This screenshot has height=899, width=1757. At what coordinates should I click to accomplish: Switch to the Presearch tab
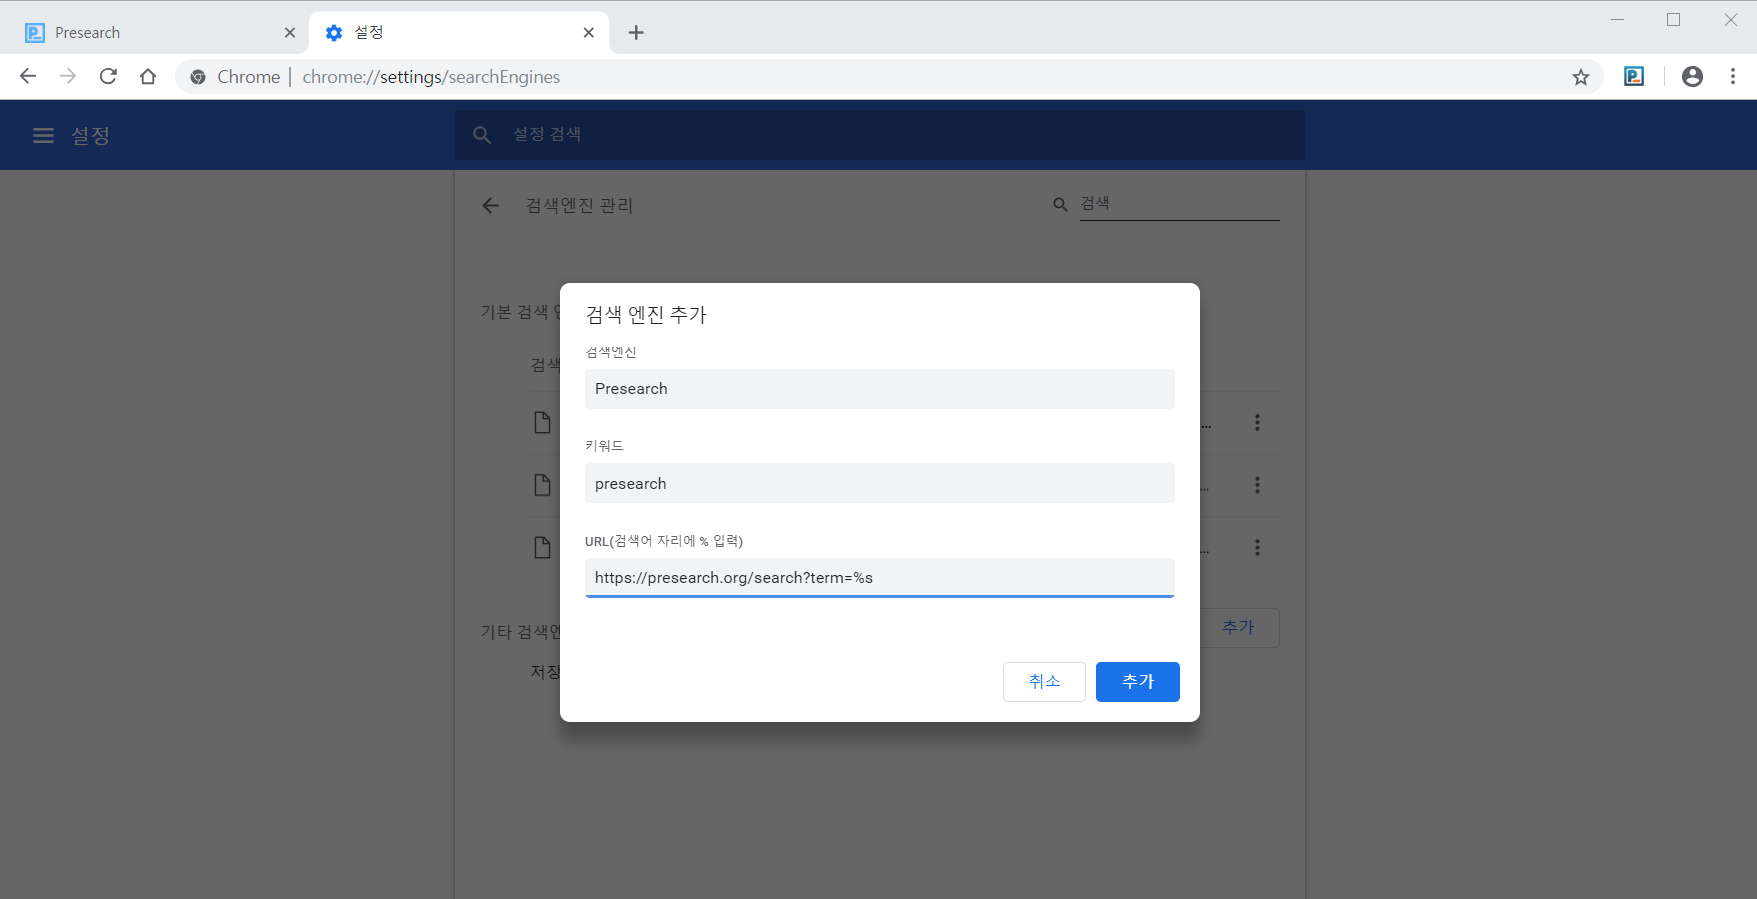point(160,33)
